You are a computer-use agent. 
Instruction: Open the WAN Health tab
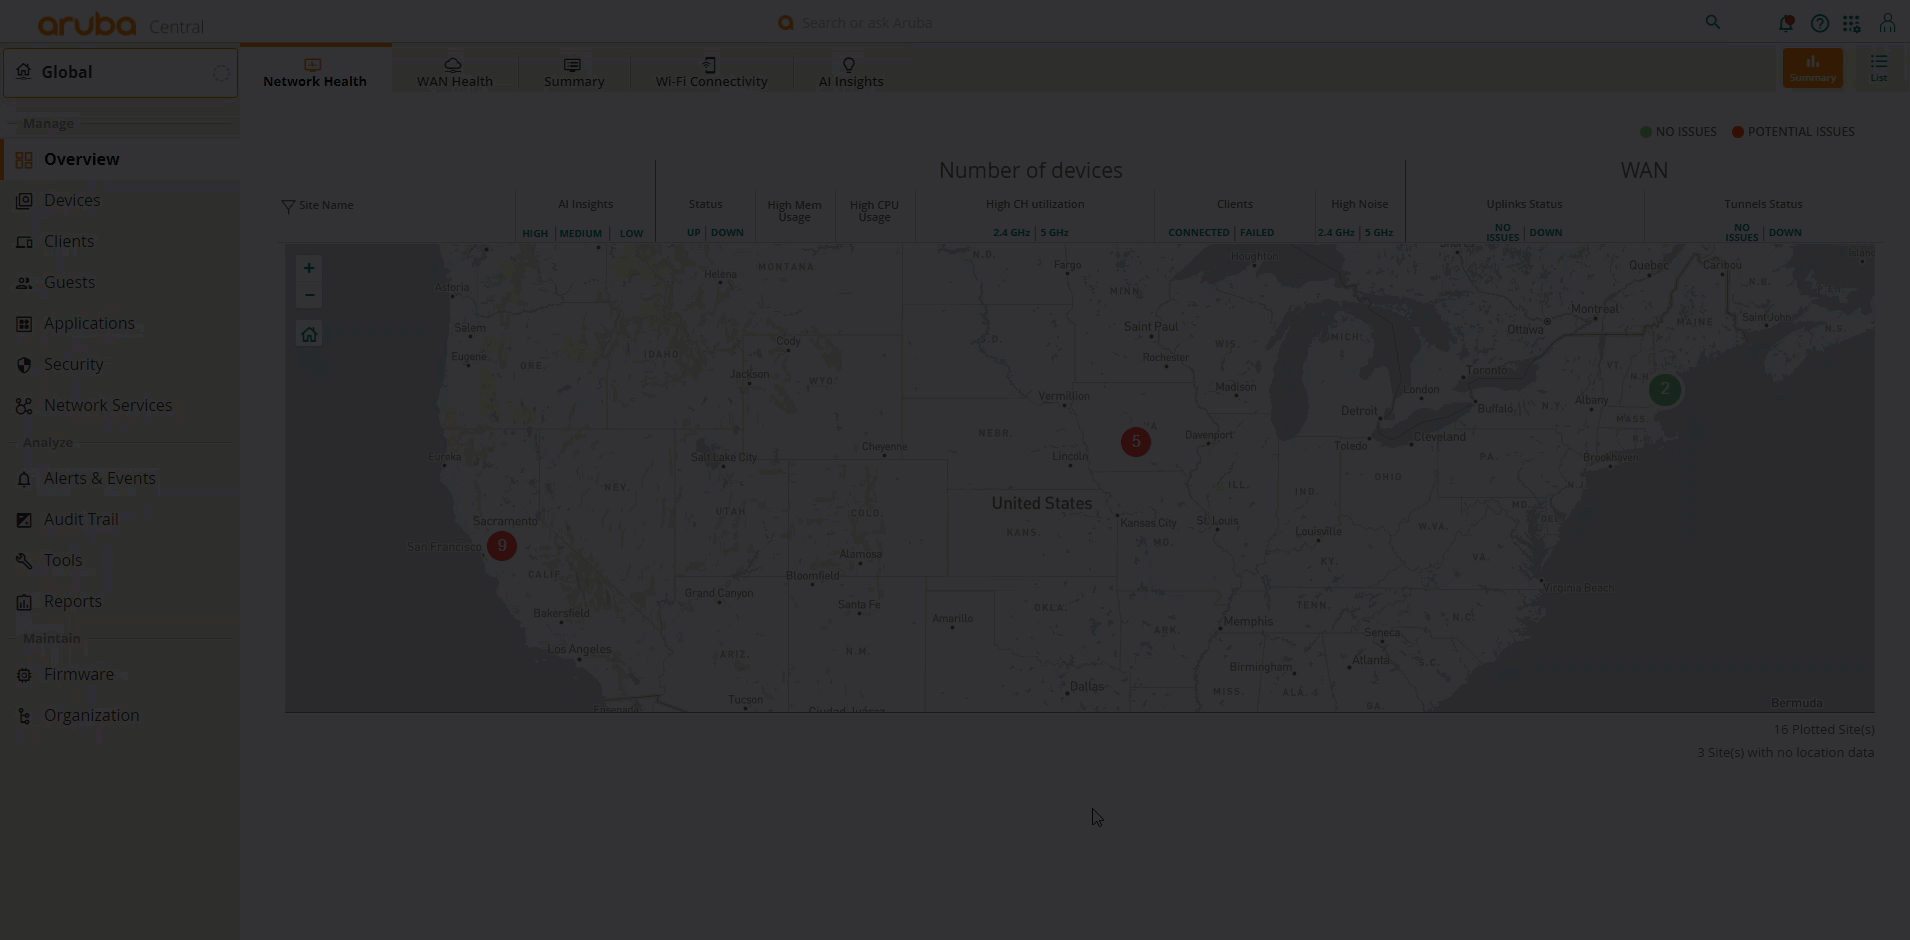point(454,72)
